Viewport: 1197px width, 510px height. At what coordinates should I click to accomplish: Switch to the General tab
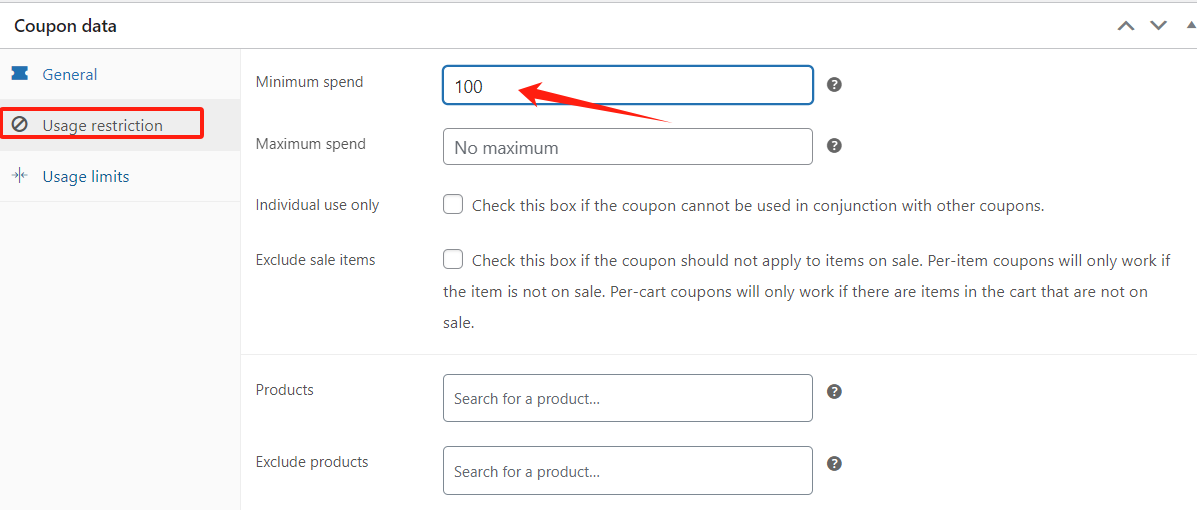pyautogui.click(x=69, y=74)
